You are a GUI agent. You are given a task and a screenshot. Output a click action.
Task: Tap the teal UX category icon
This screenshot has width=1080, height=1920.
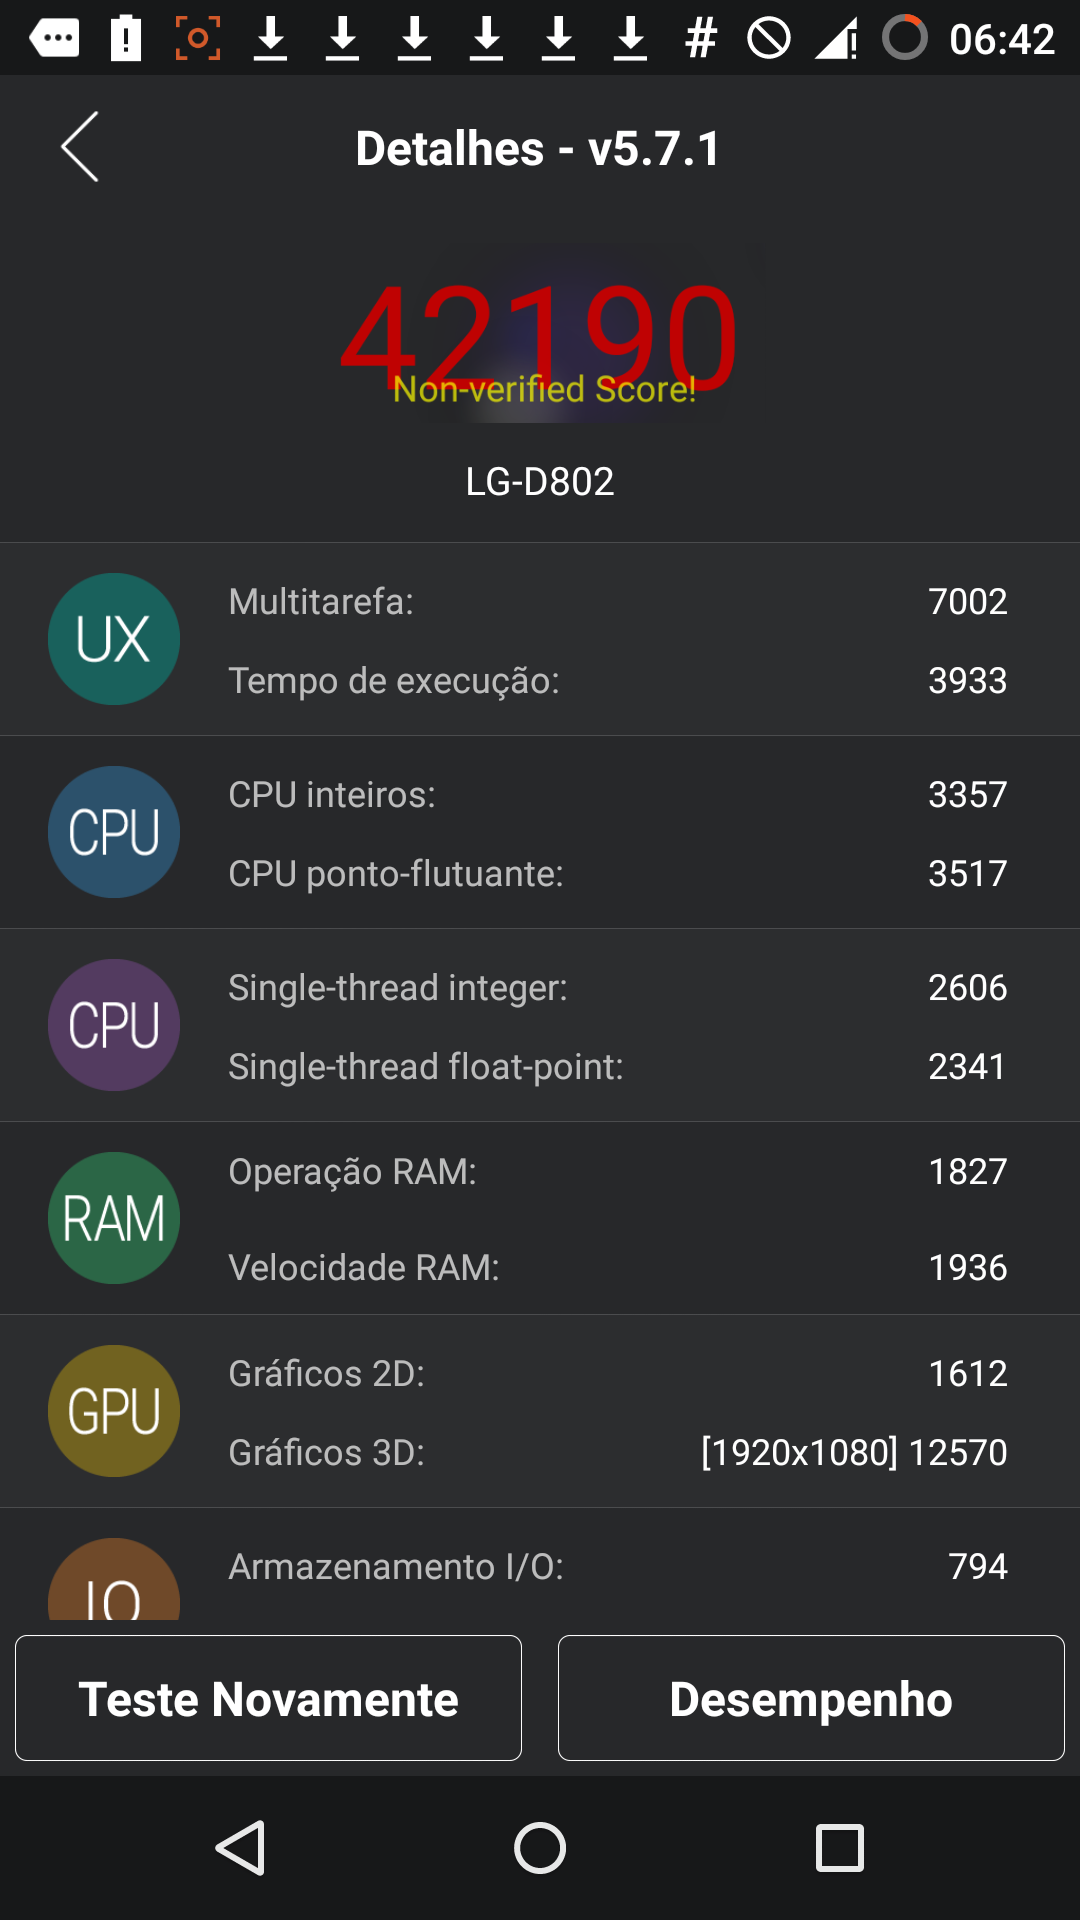114,639
